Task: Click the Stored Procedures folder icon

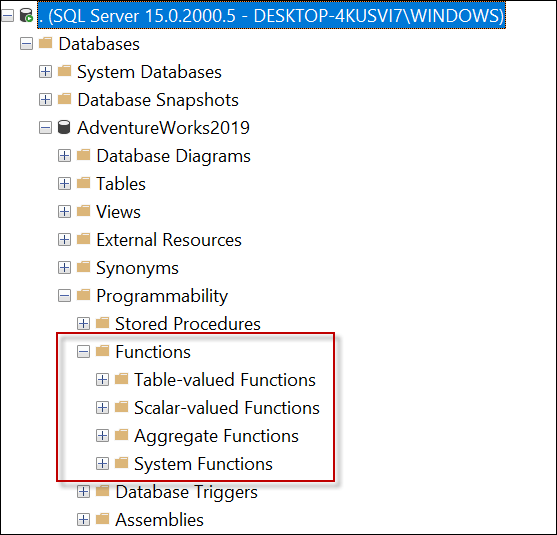Action: click(103, 323)
